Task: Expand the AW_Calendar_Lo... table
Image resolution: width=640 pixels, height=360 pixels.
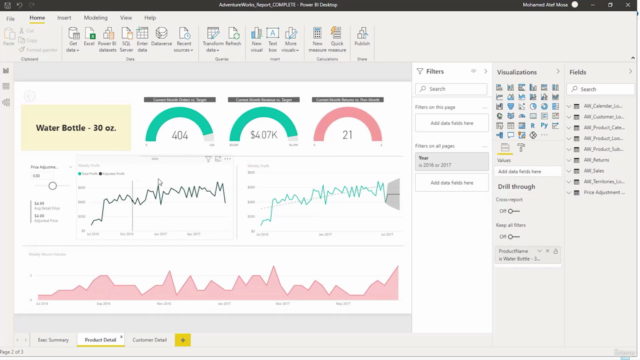Action: [569, 106]
